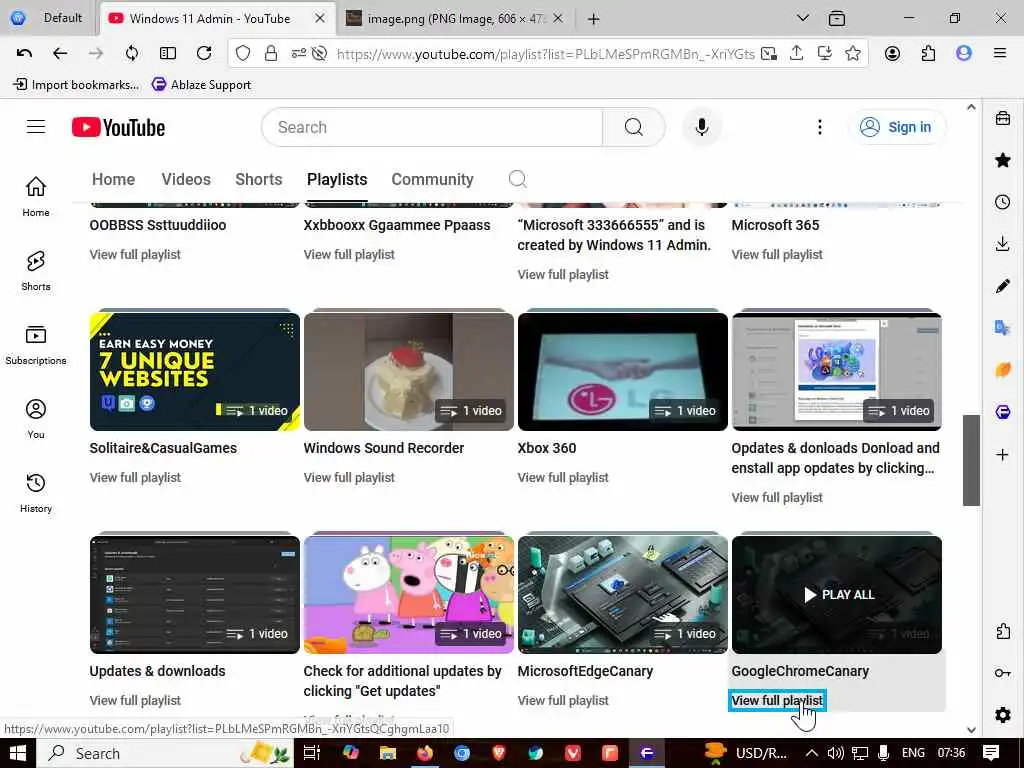The image size is (1024, 768).
Task: Start voice search with the microphone icon
Action: point(702,127)
